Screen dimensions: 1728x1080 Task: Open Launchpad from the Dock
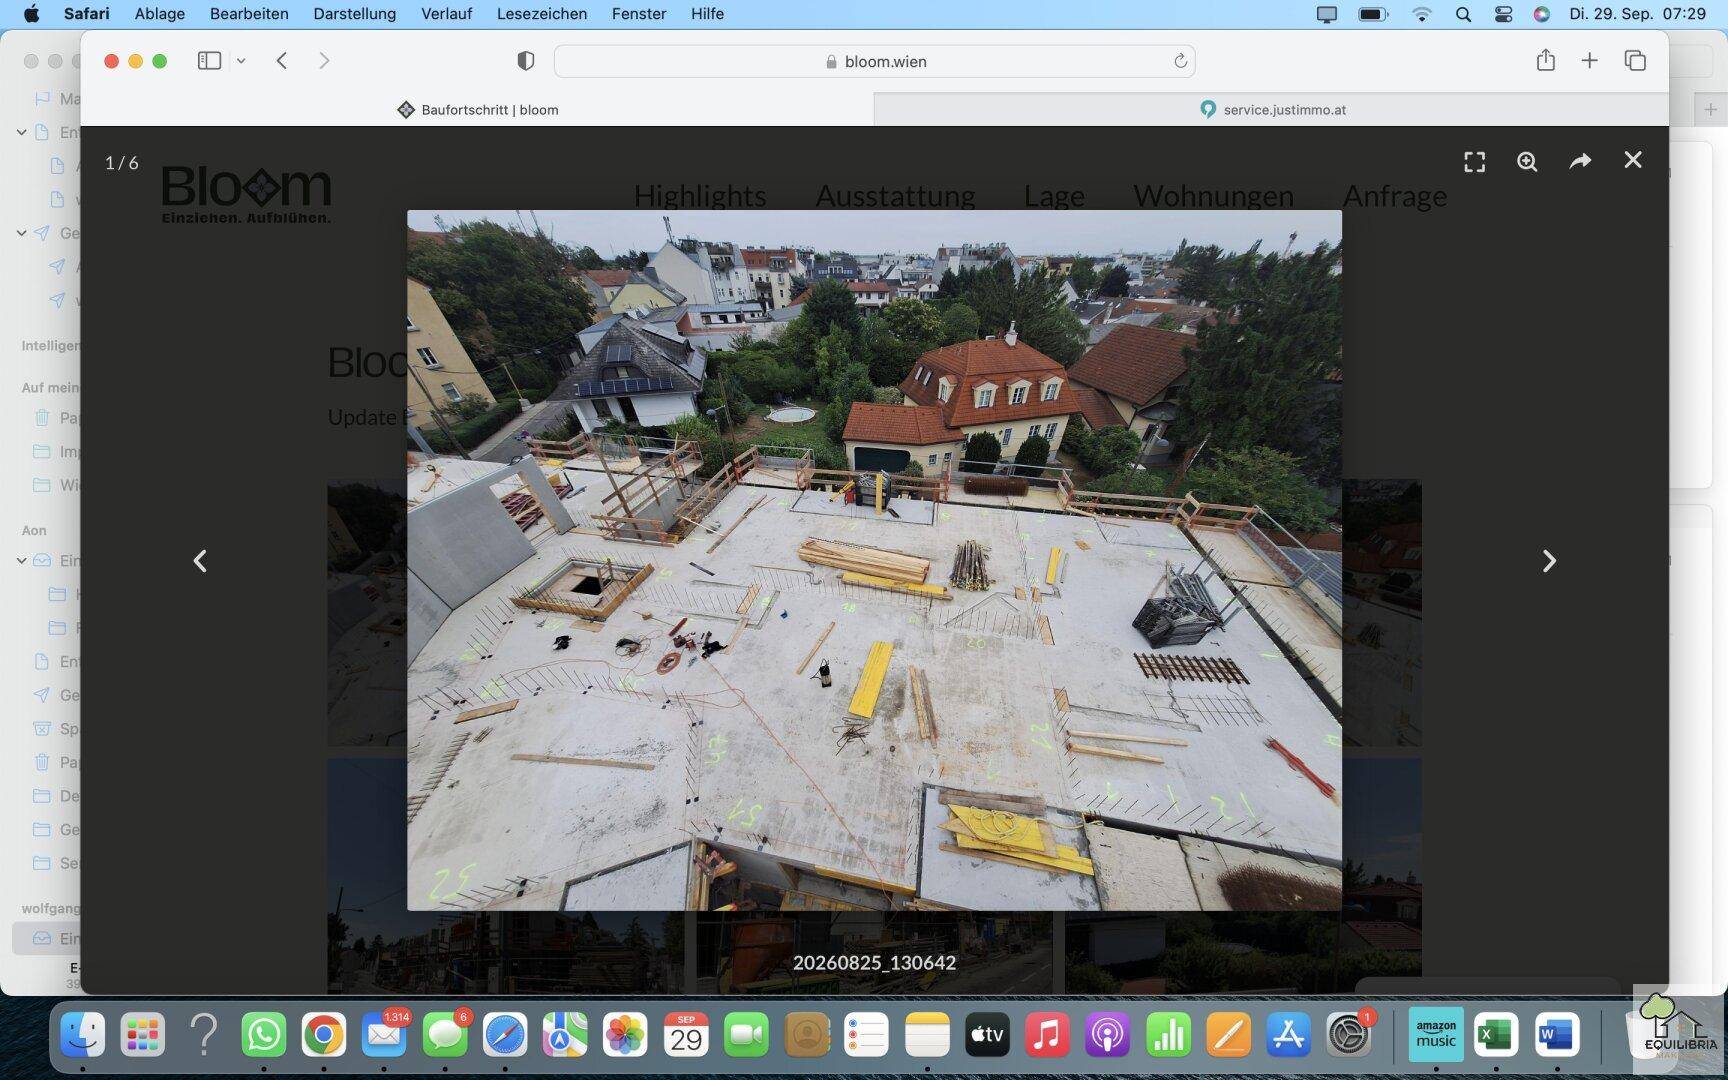143,1035
